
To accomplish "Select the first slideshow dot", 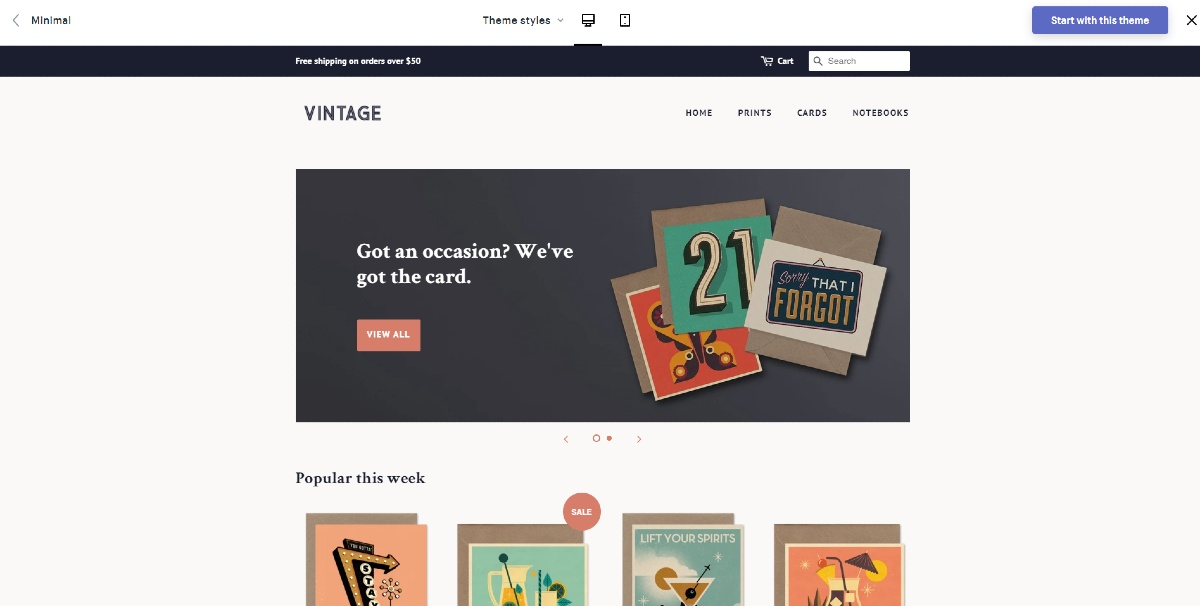I will pos(596,438).
